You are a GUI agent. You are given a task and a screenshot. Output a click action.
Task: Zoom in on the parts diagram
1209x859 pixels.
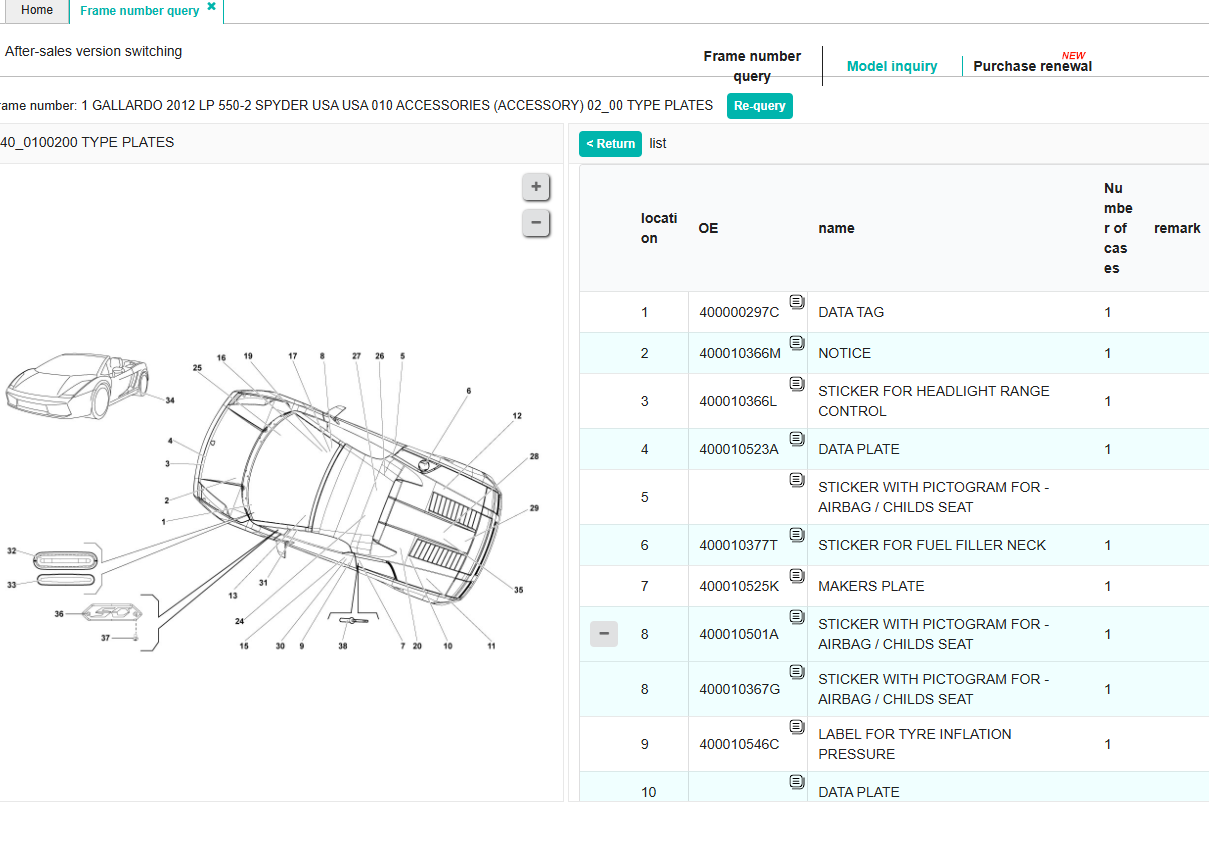pos(536,187)
